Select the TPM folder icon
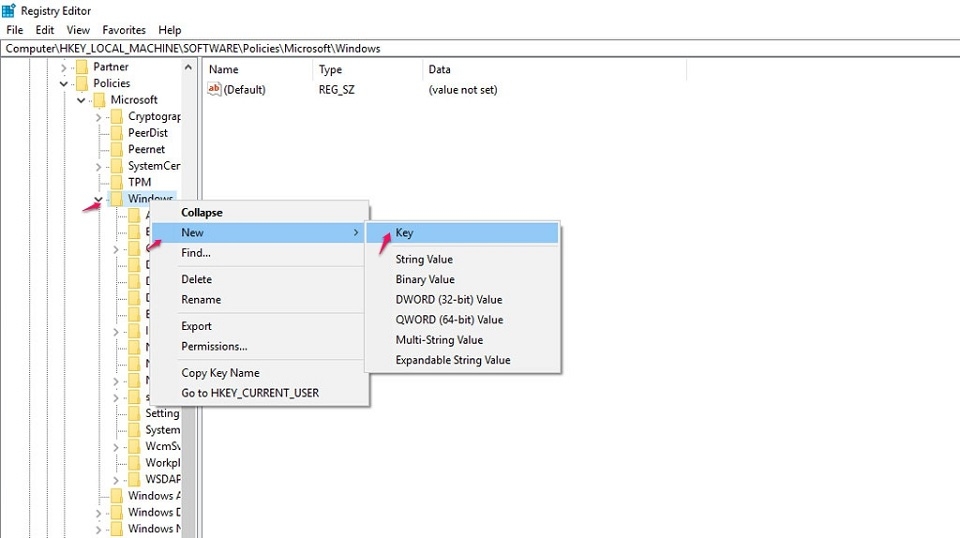Screen dimensions: 960x538 point(116,182)
